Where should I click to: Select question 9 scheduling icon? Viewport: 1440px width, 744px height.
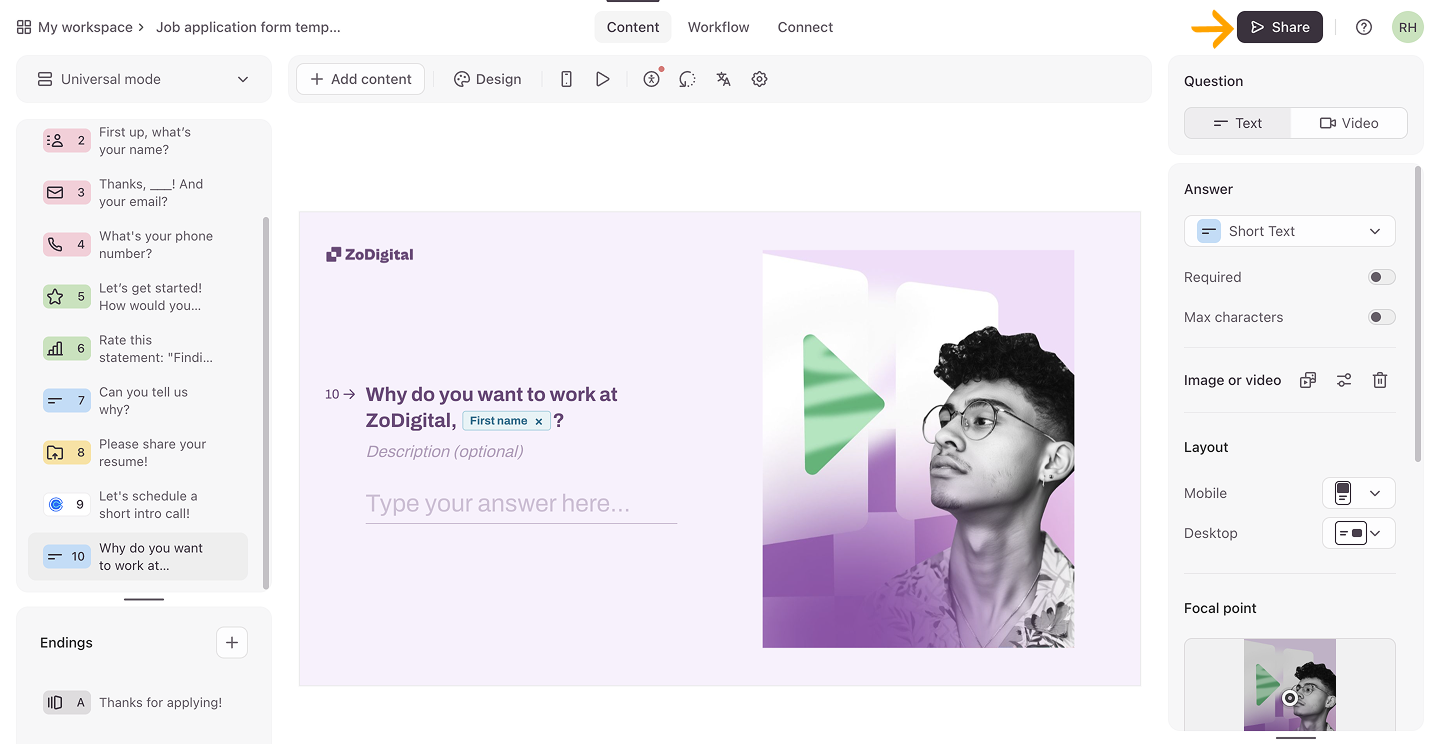point(67,505)
